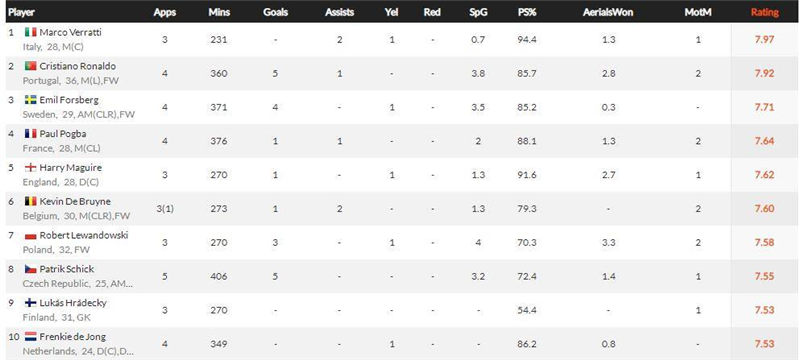This screenshot has width=800, height=360.
Task: Click Czech flag icon beside Patrik Schick
Action: coord(31,269)
